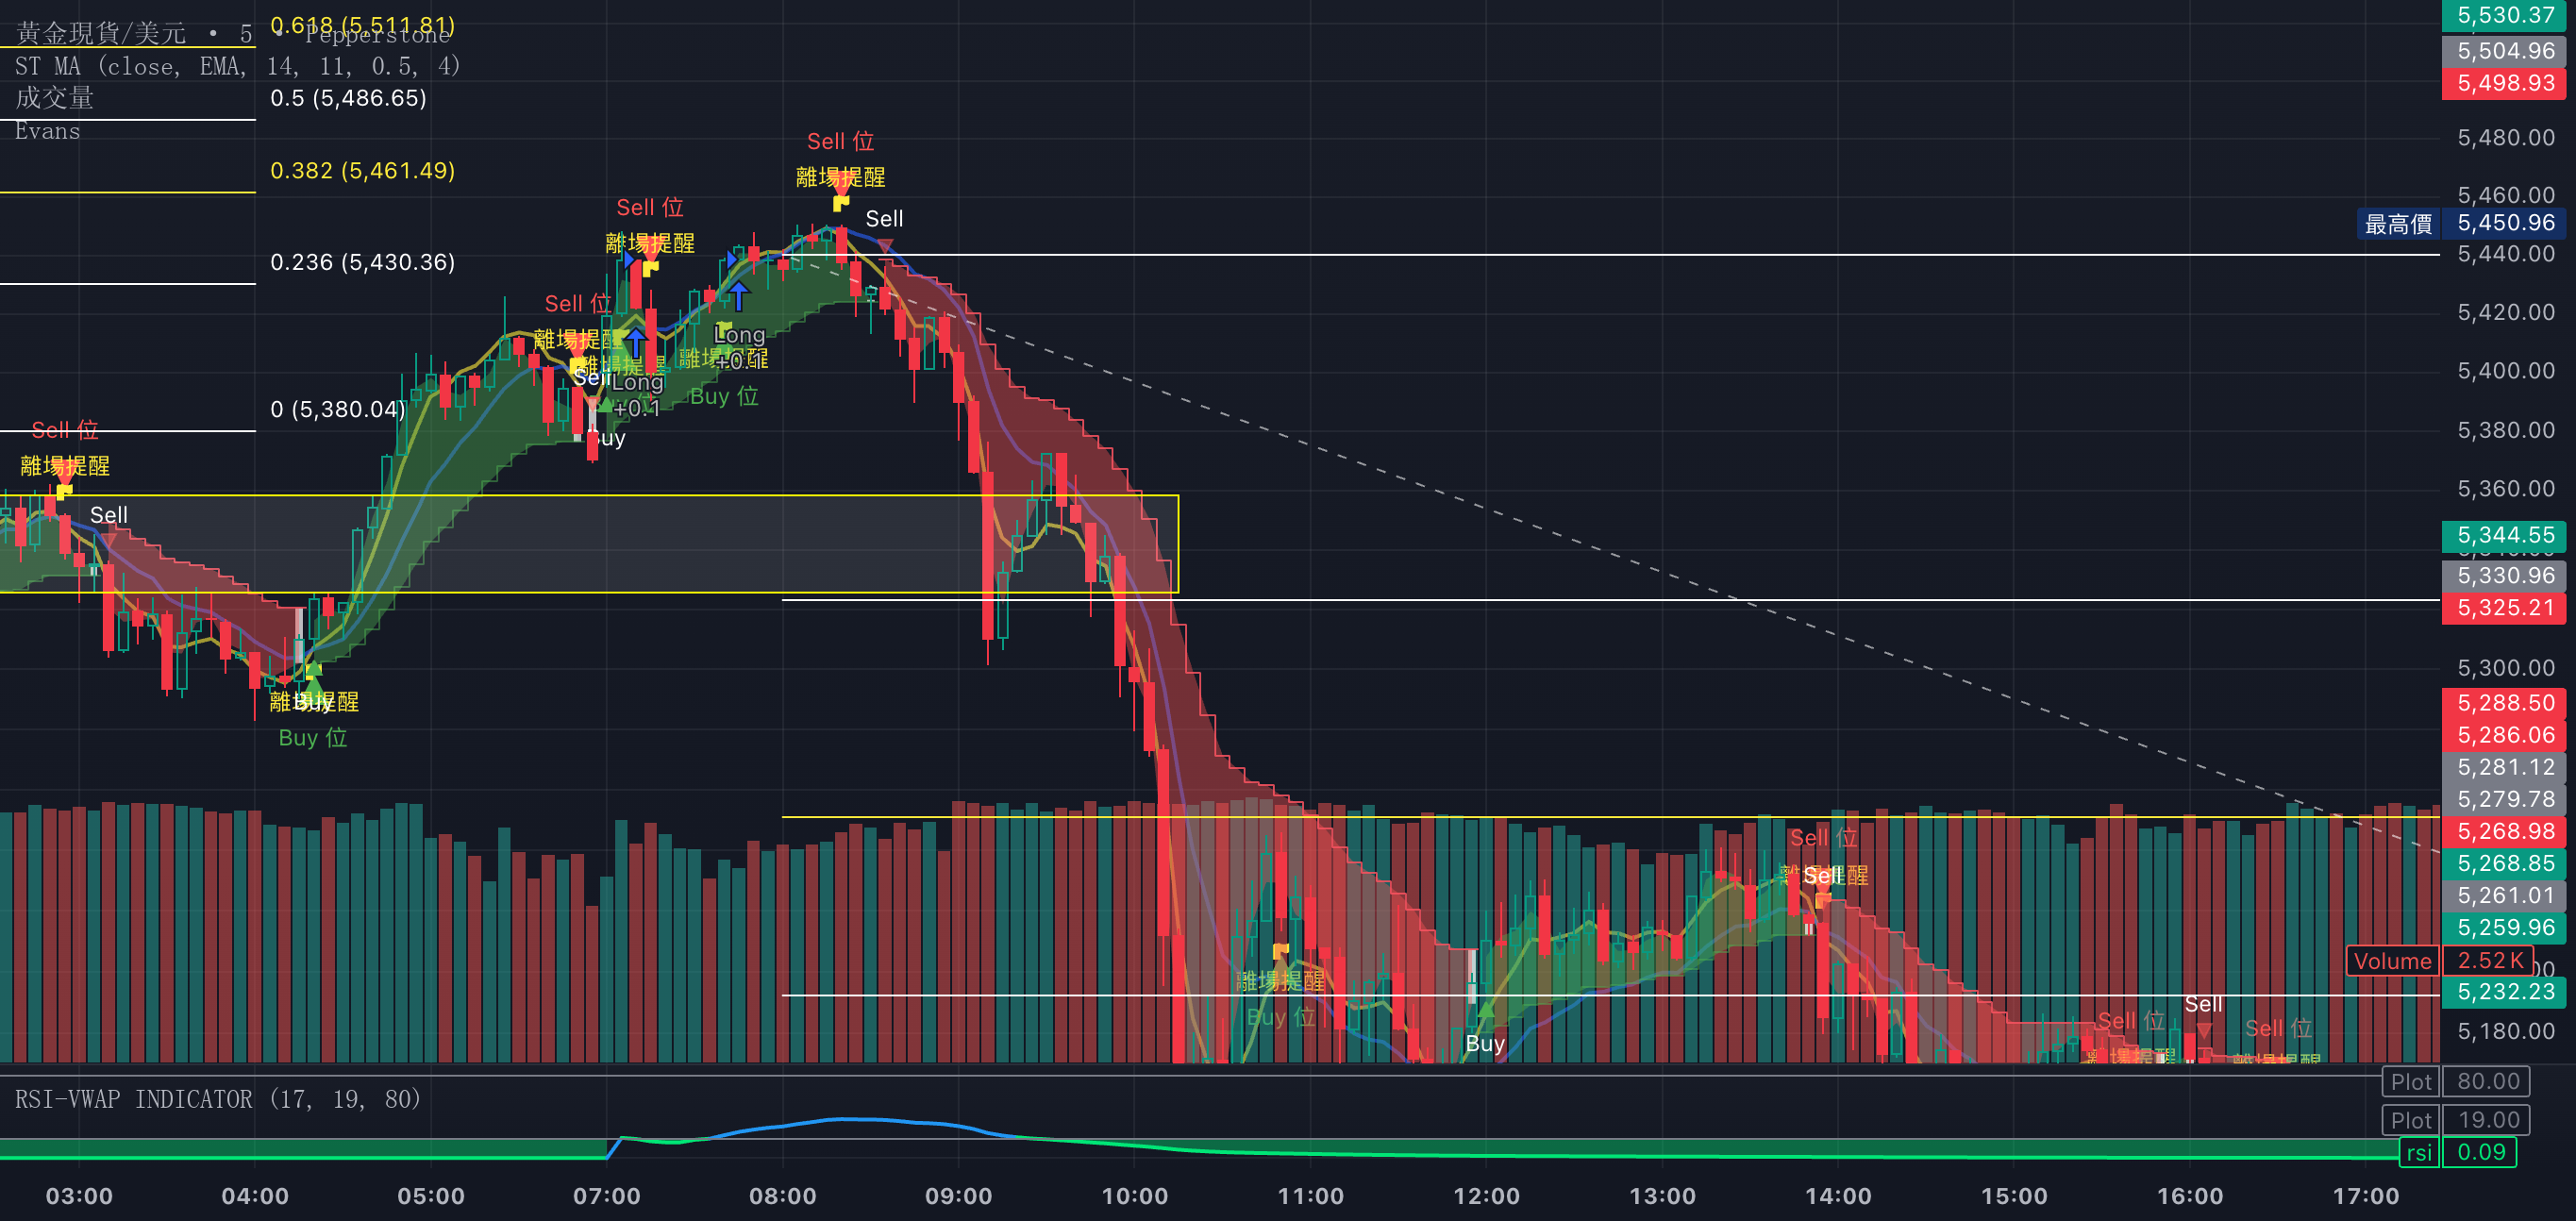Select the 2.52 K volume value

coord(2489,961)
